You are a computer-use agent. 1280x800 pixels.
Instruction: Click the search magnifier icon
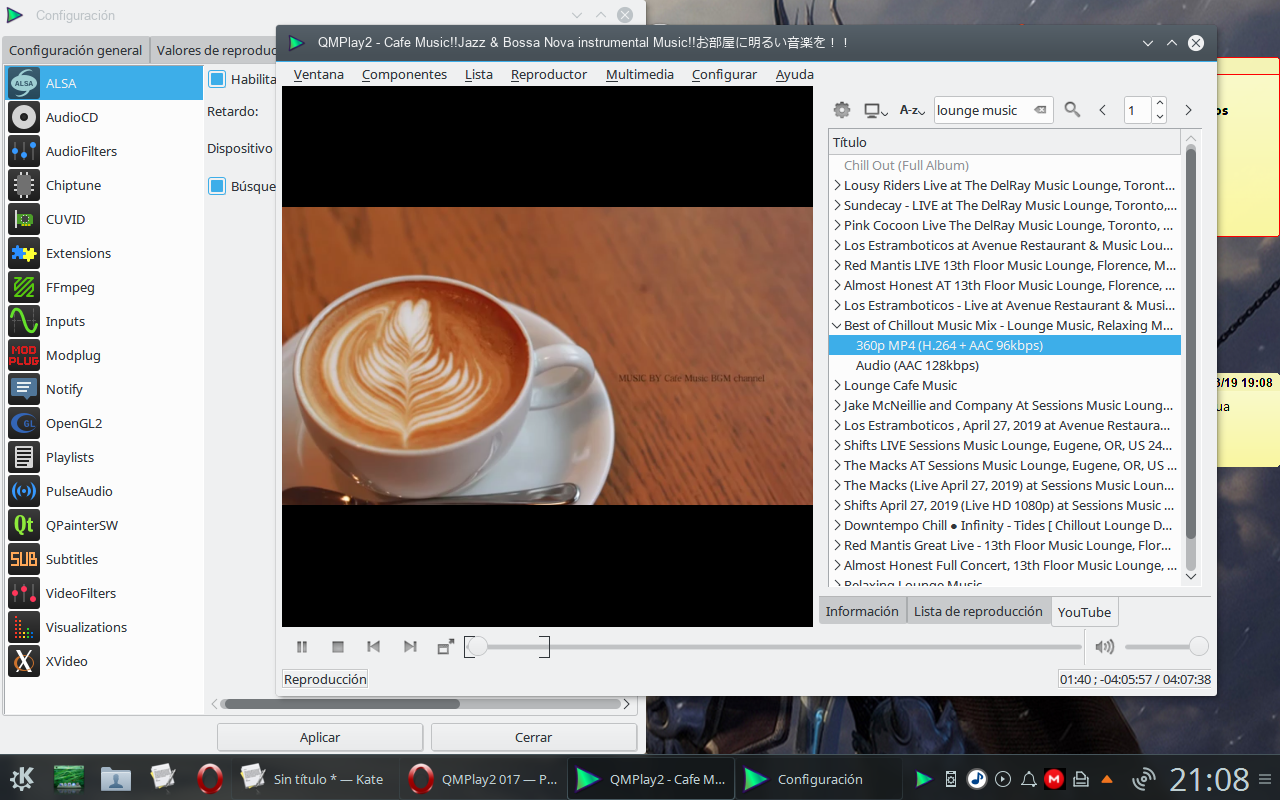[1072, 110]
